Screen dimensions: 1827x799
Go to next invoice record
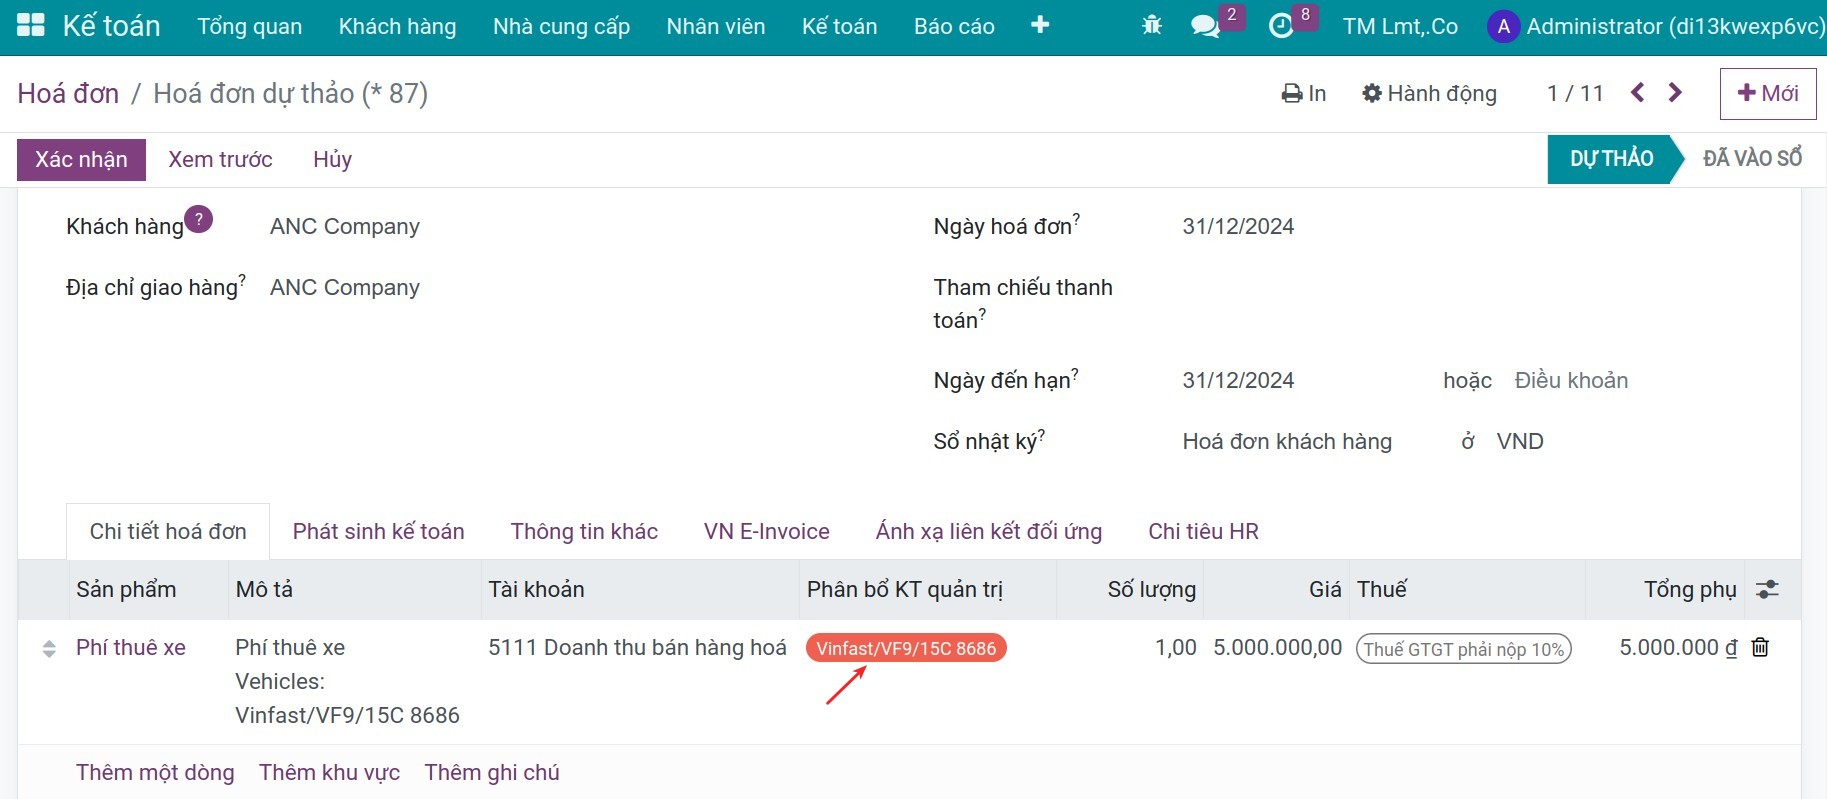pos(1675,93)
